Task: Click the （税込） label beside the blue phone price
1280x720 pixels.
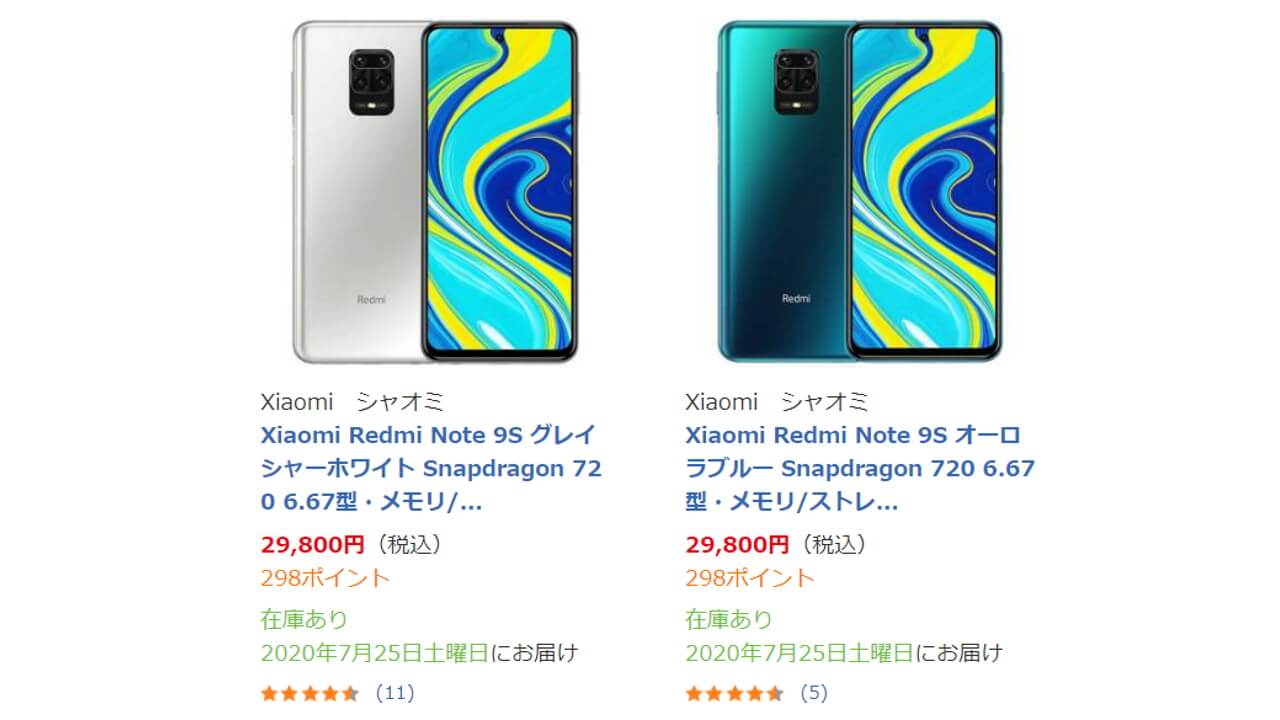Action: (832, 545)
